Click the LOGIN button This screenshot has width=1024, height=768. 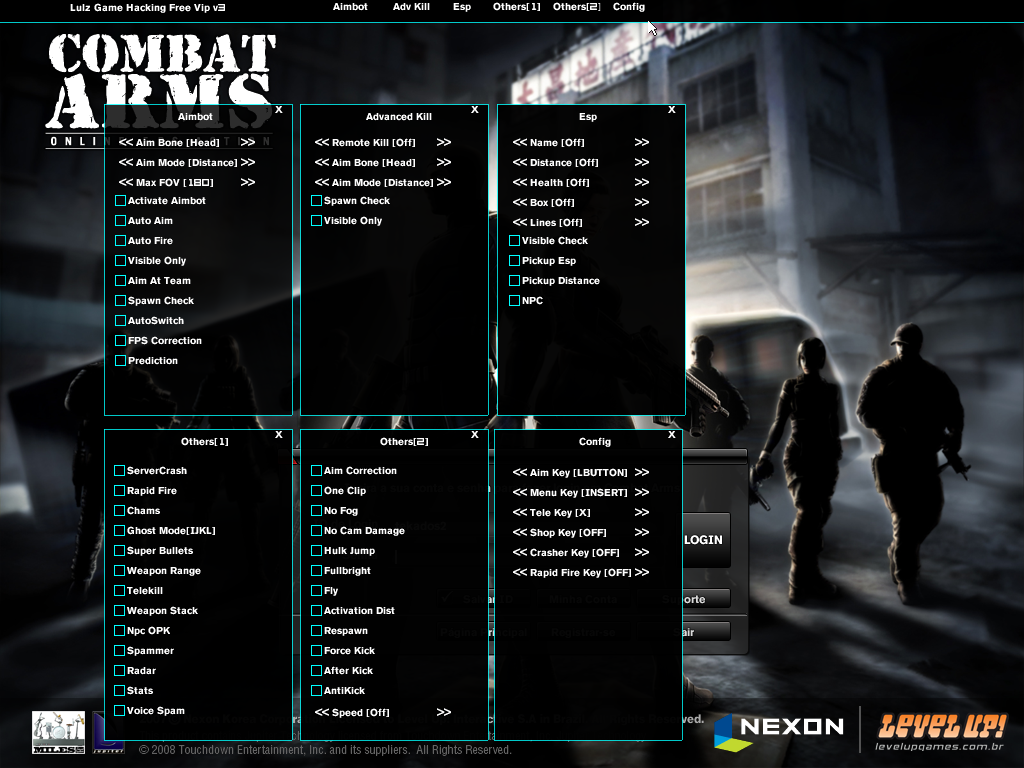[707, 539]
